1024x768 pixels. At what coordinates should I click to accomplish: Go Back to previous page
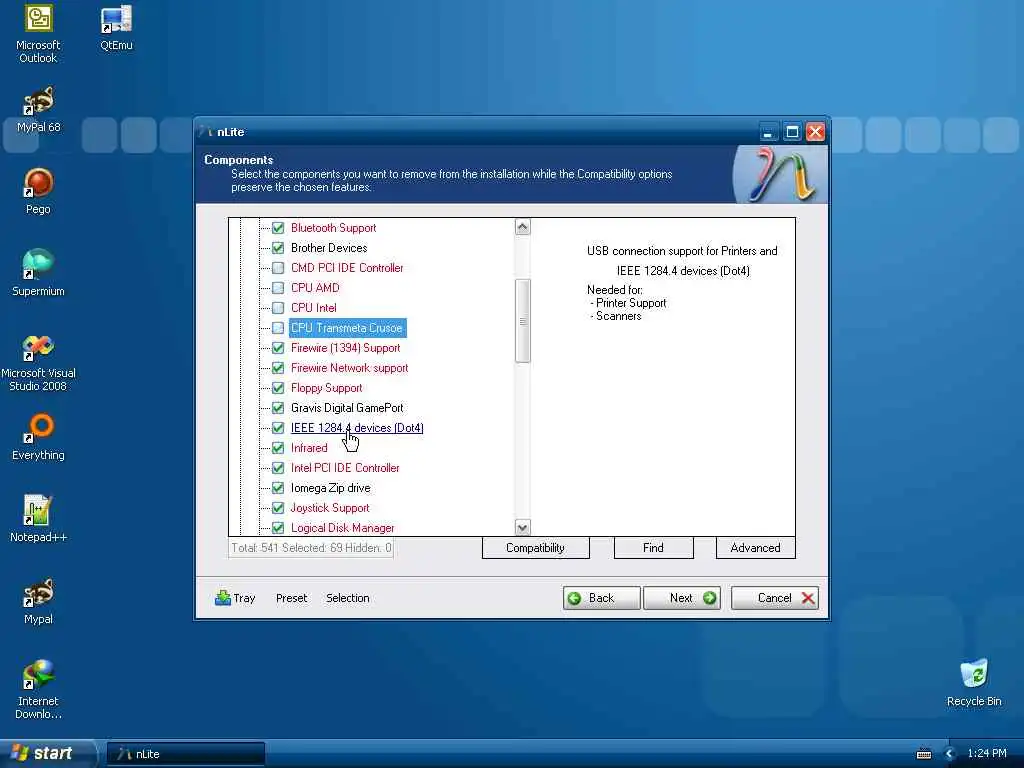[x=601, y=598]
